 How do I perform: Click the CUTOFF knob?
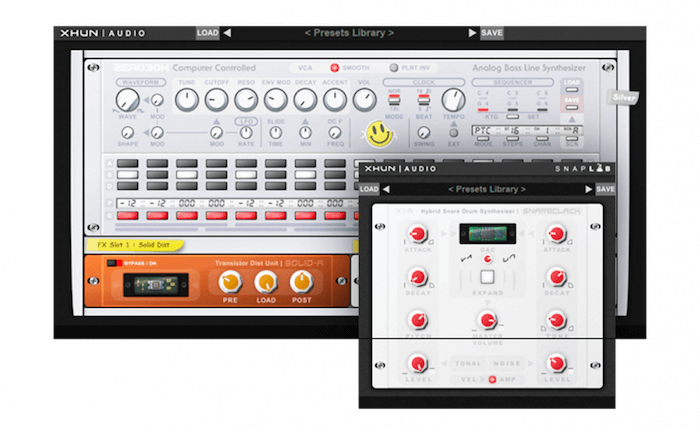[x=217, y=100]
